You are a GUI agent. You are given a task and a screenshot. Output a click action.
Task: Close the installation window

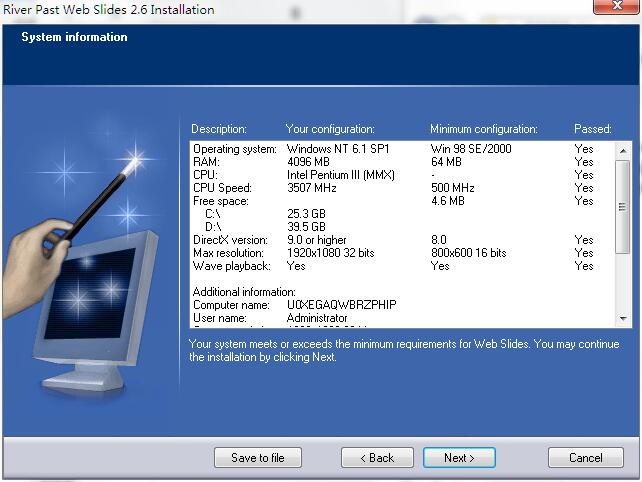coord(617,6)
